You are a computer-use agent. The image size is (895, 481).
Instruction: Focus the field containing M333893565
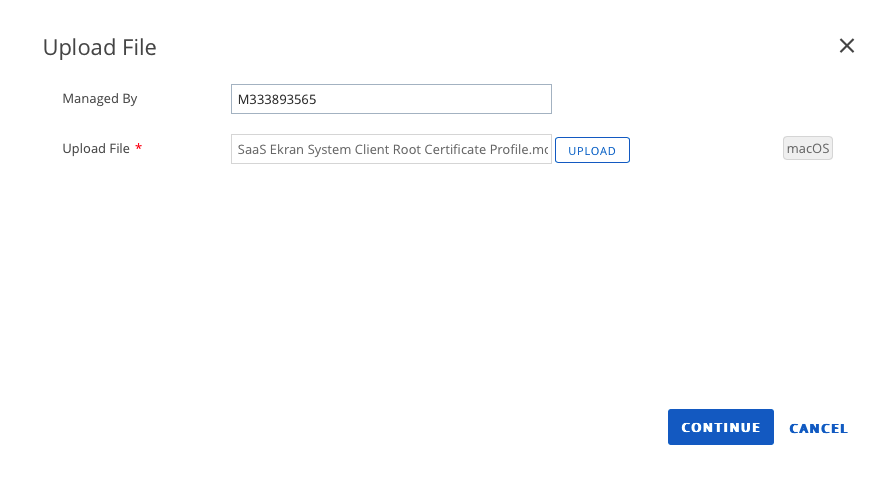tap(391, 99)
